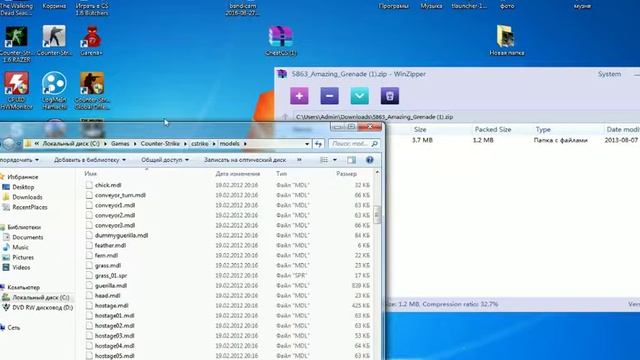Viewport: 640px width, 360px height.
Task: Select the CPUID HWMonitor desktop icon
Action: click(16, 91)
